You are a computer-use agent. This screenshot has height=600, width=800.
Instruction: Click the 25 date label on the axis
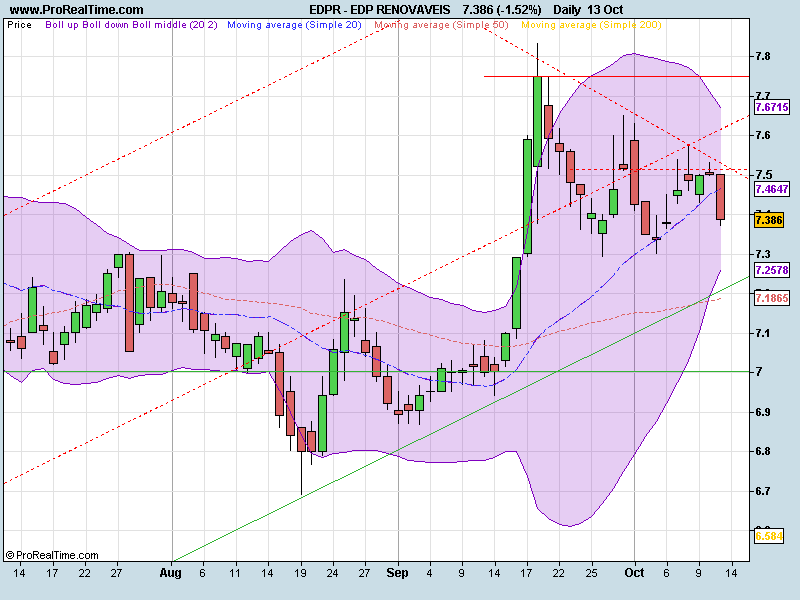pos(591,573)
